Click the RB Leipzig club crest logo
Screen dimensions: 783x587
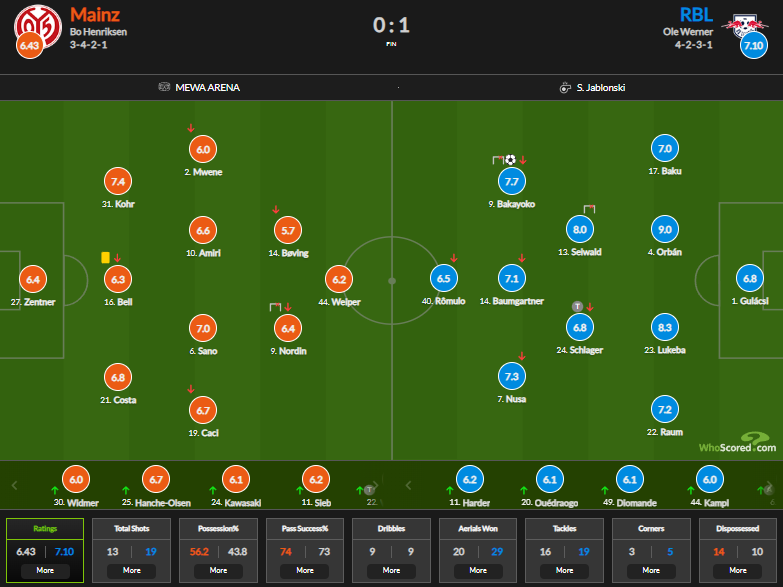744,27
